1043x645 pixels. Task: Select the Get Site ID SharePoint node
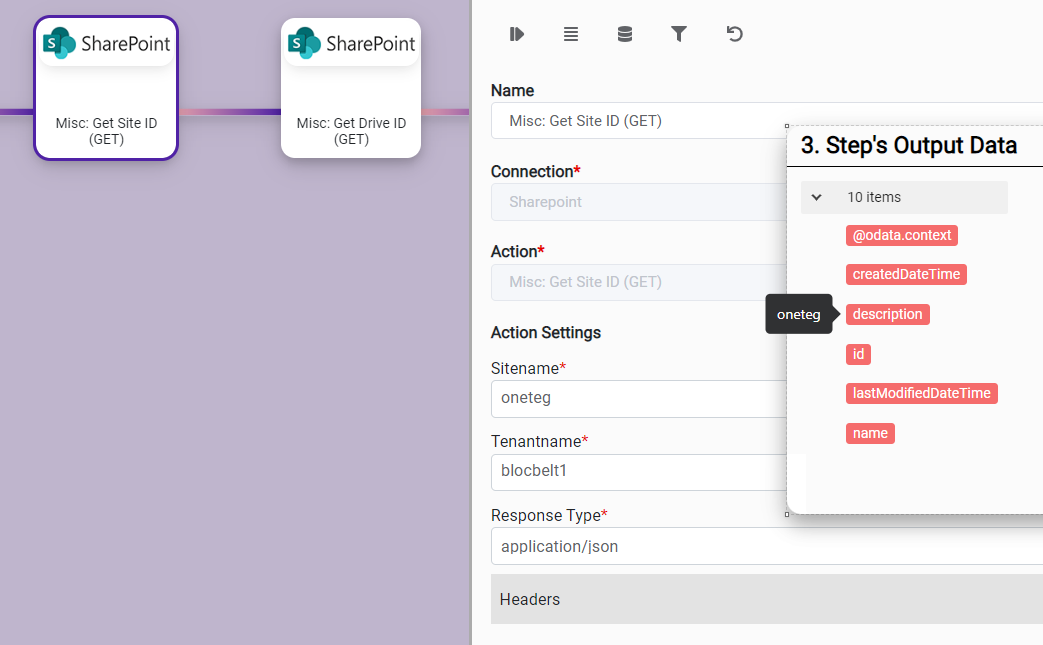click(106, 88)
